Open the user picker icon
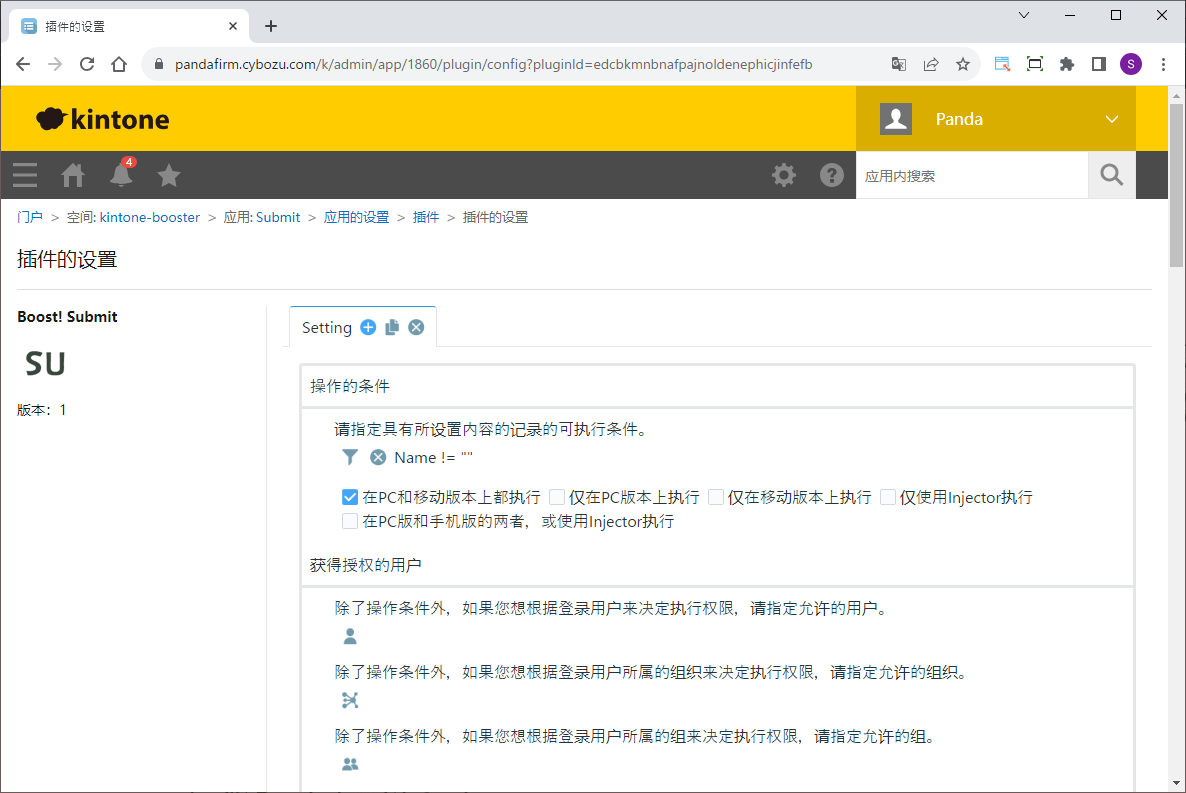 [x=350, y=636]
